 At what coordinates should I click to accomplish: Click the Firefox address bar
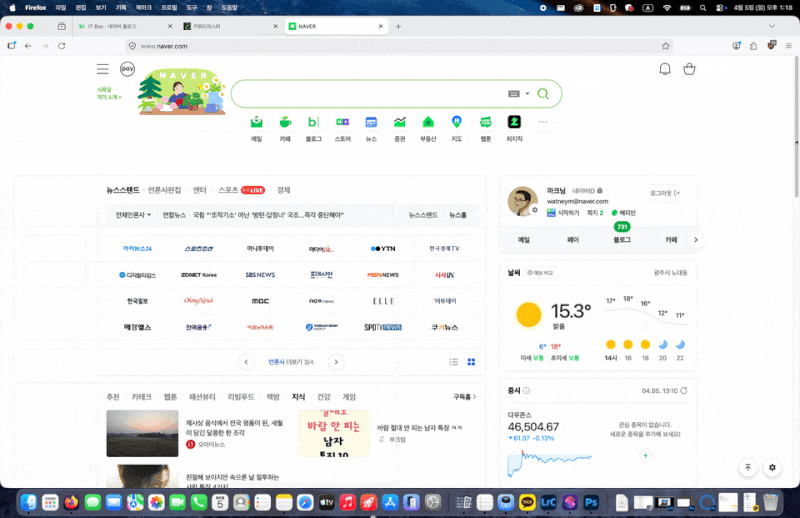click(398, 46)
